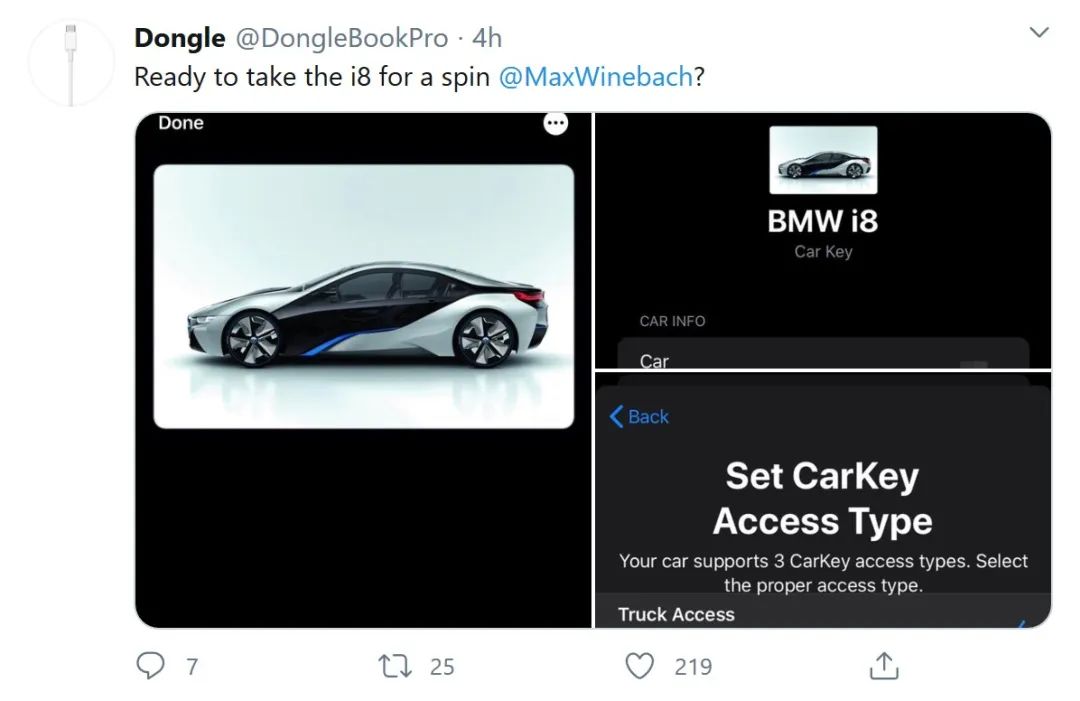Click the 219 likes count
The image size is (1080, 701).
point(693,666)
